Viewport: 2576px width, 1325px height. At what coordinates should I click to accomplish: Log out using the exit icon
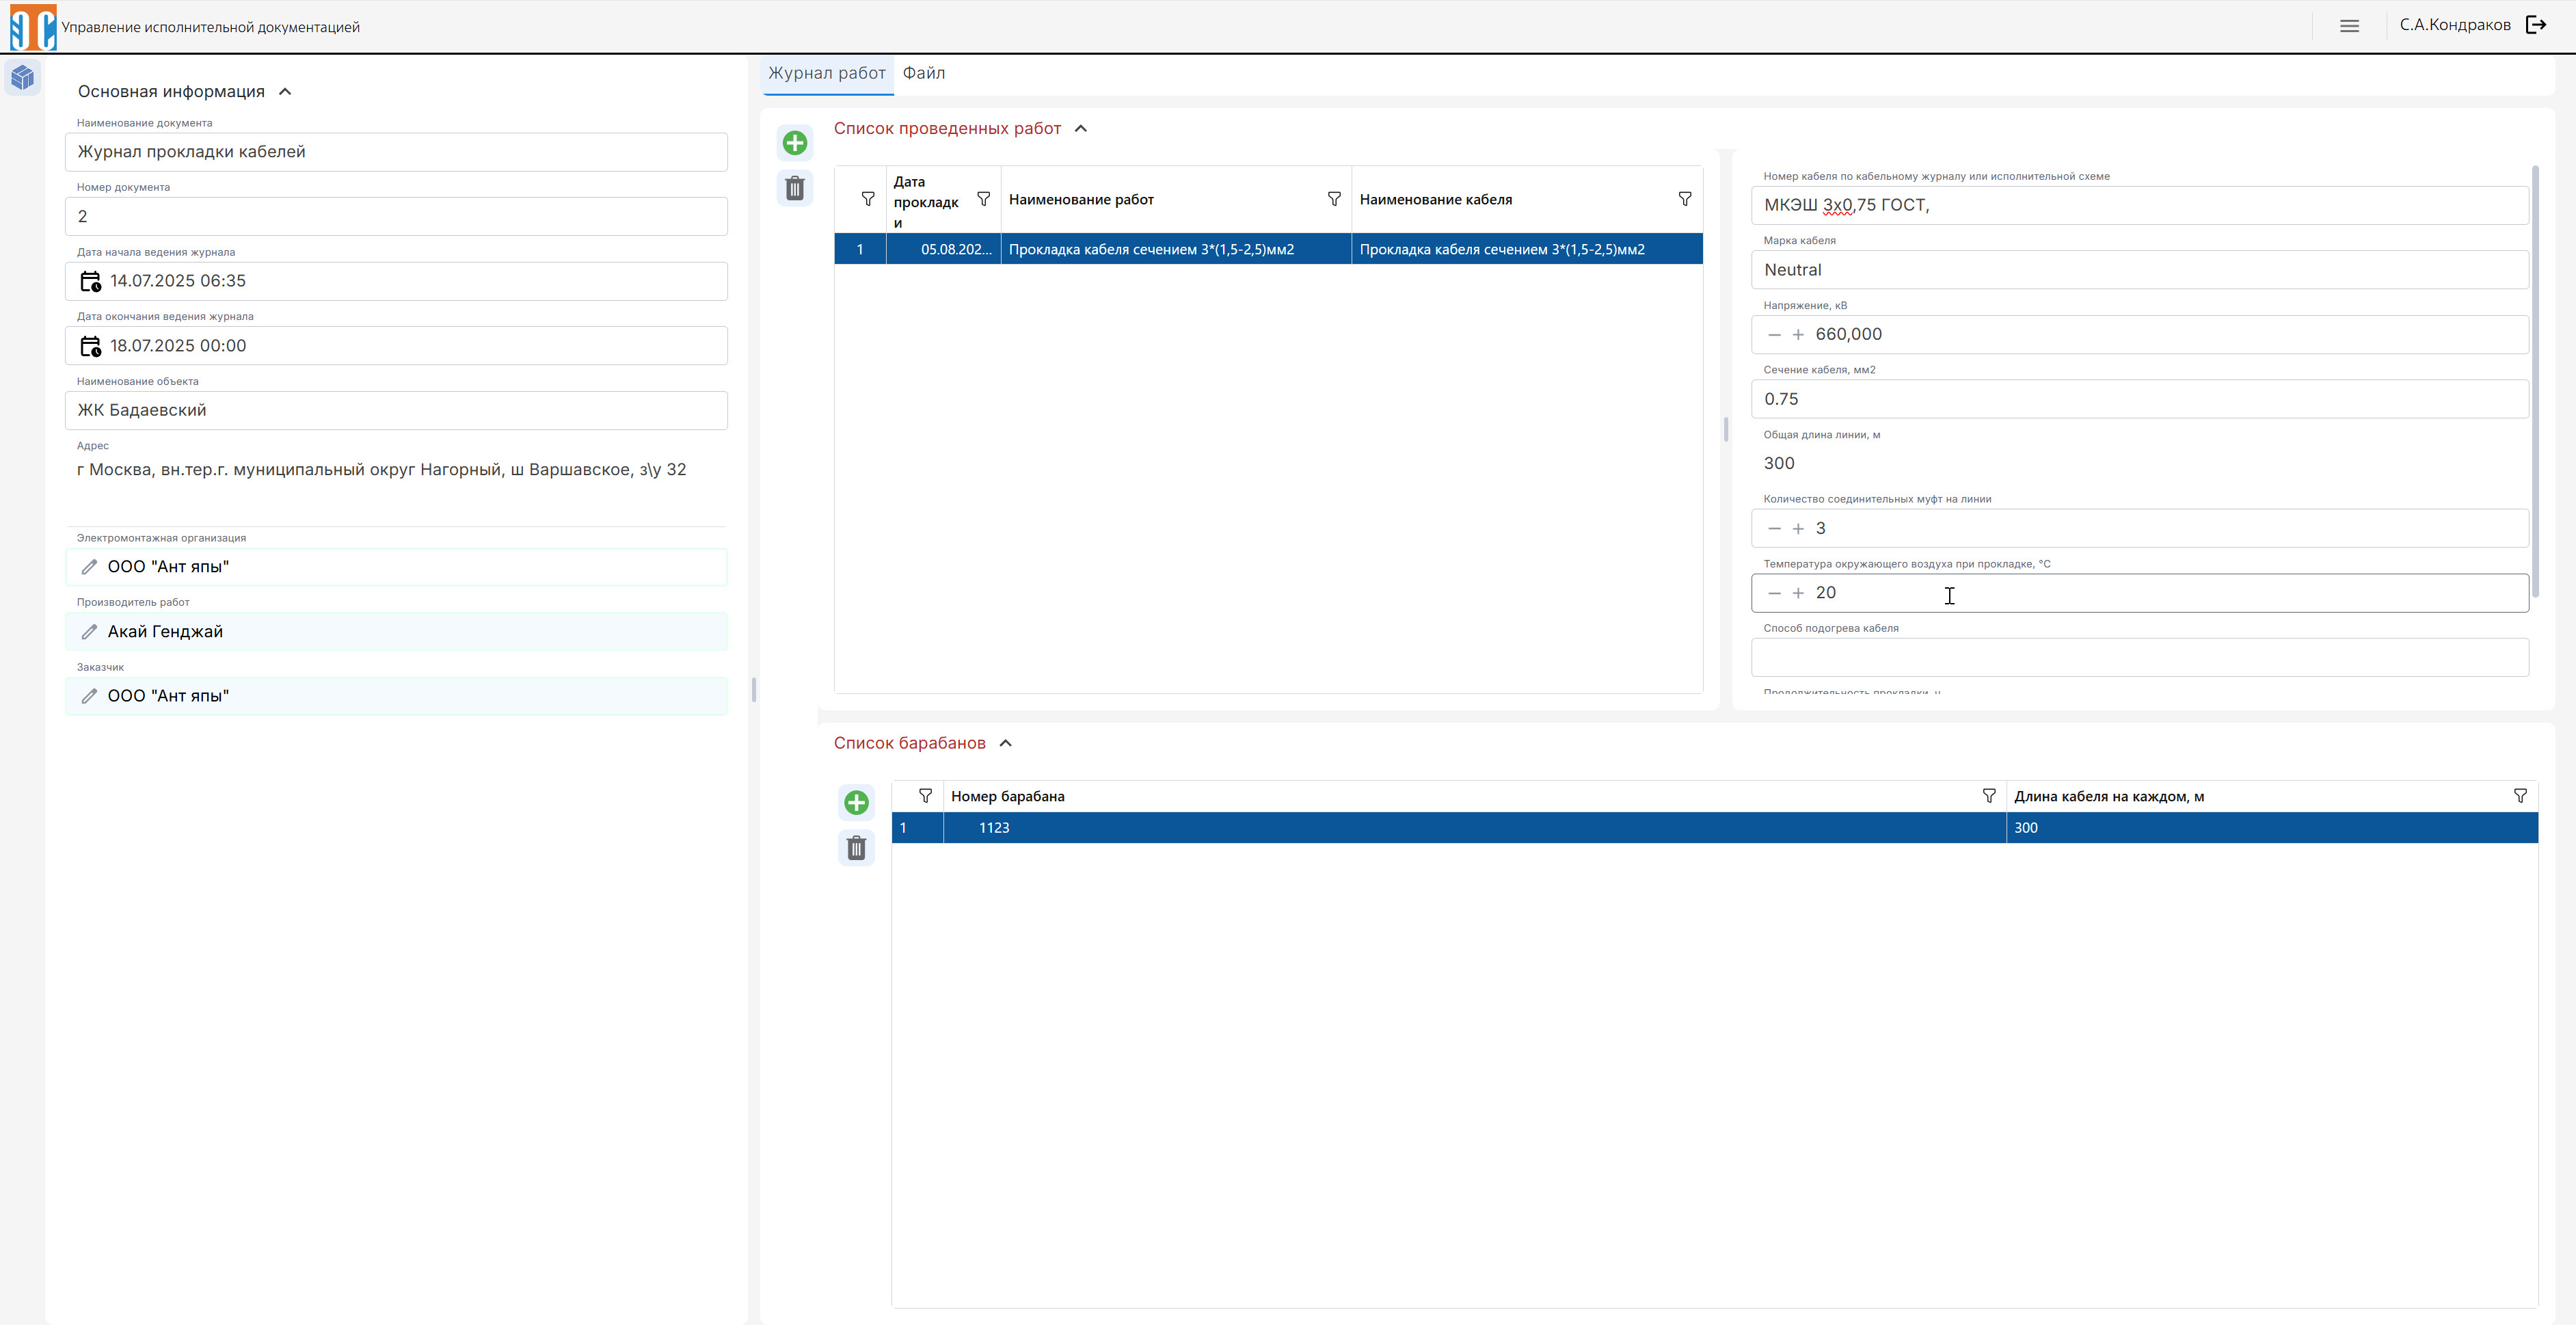coord(2536,25)
